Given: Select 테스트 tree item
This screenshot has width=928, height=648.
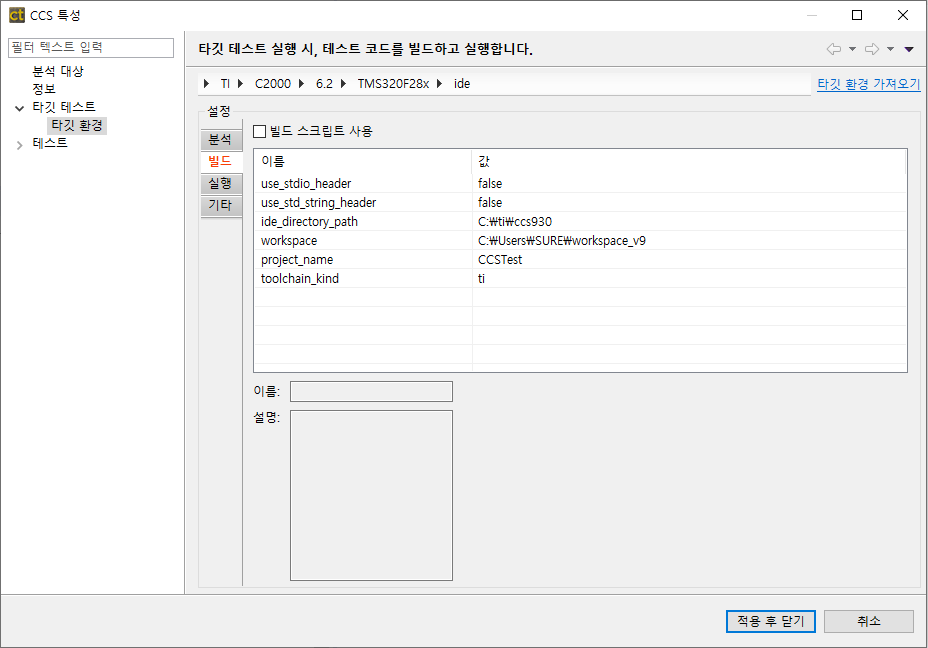Looking at the screenshot, I should click(x=50, y=143).
